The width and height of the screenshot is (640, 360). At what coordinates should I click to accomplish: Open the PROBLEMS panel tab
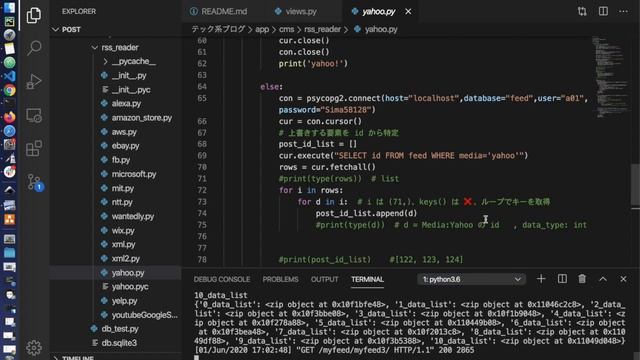(280, 280)
